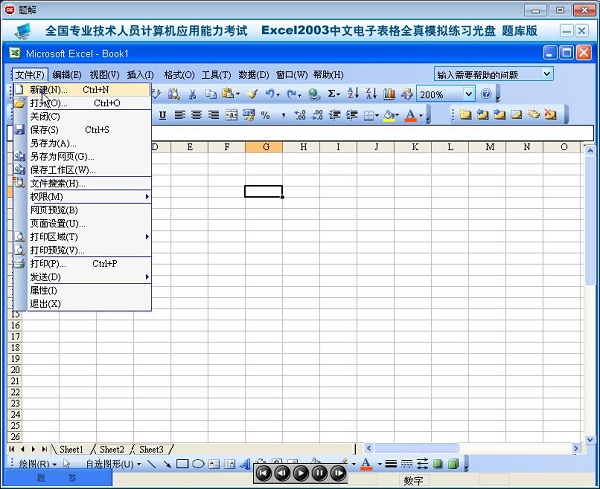Viewport: 600px width, 489px height.
Task: Expand the help question box dropdown
Action: tap(547, 73)
